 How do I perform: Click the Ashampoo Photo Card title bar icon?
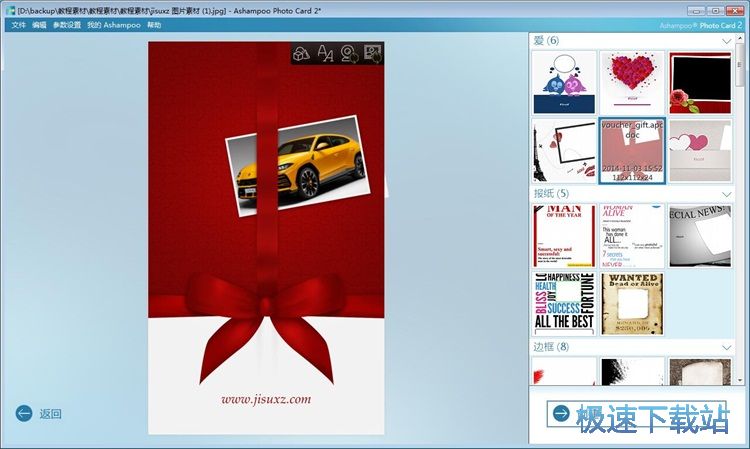10,11
